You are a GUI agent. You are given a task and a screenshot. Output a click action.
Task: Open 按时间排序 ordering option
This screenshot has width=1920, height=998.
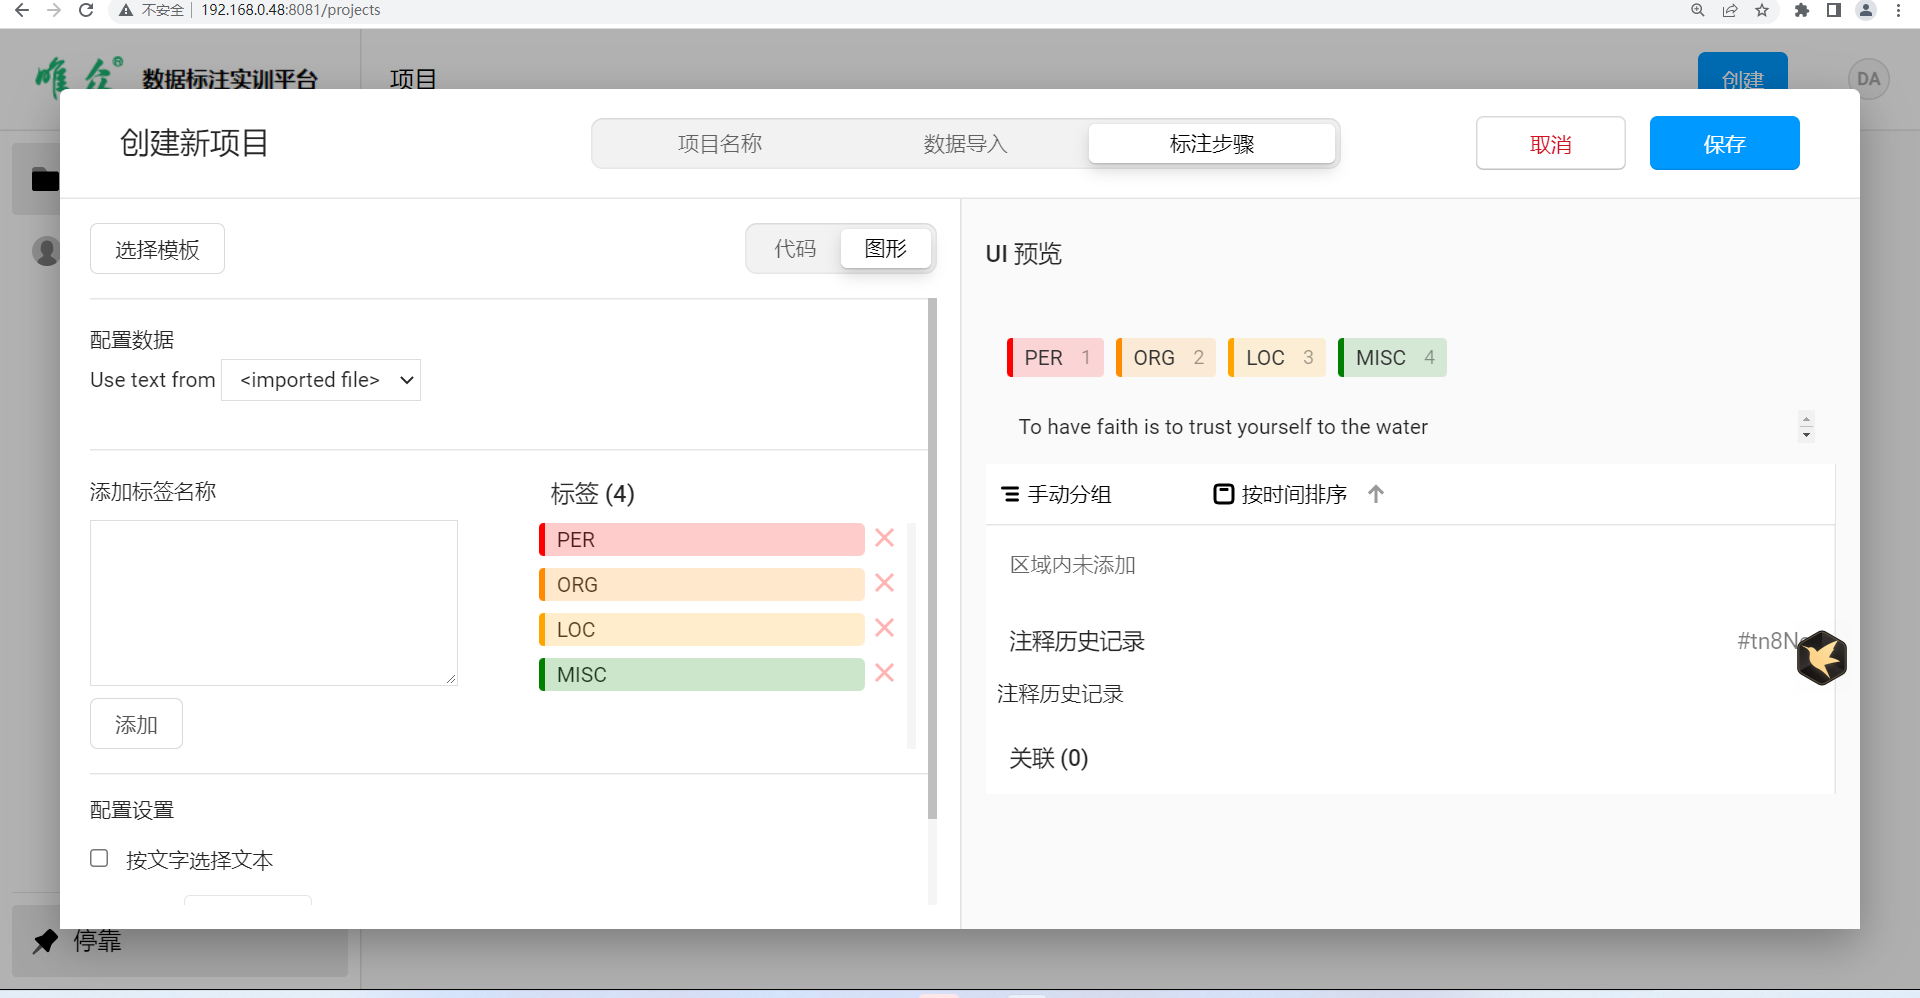pyautogui.click(x=1281, y=494)
